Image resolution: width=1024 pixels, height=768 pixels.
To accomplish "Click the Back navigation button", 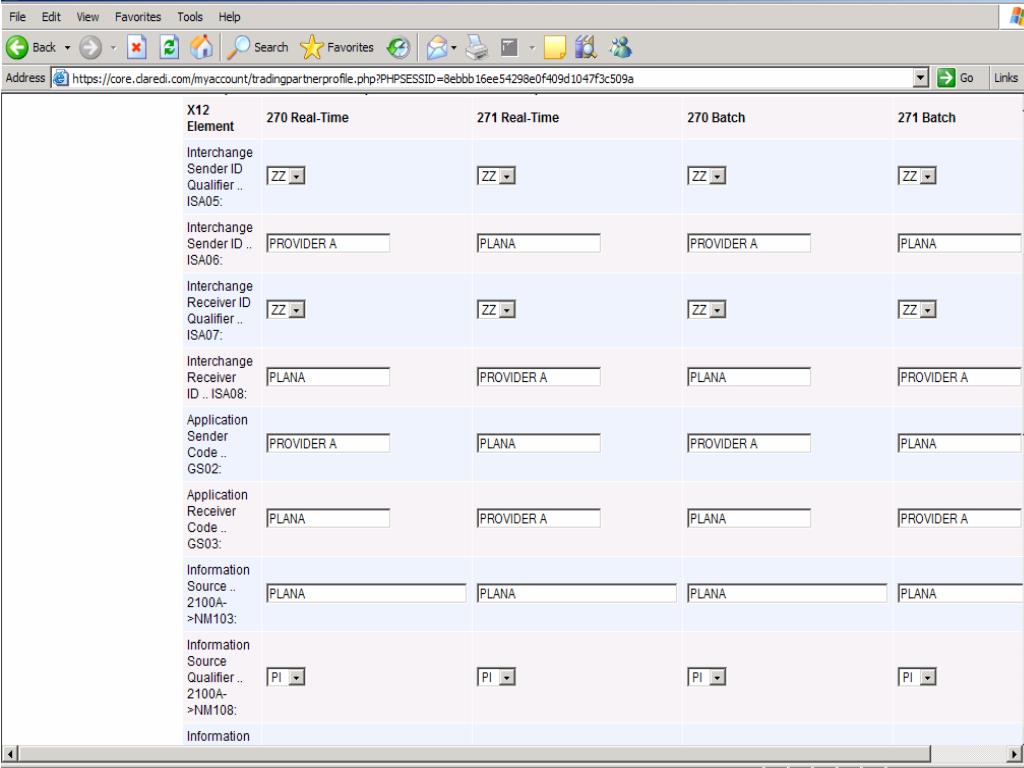I will pos(30,49).
